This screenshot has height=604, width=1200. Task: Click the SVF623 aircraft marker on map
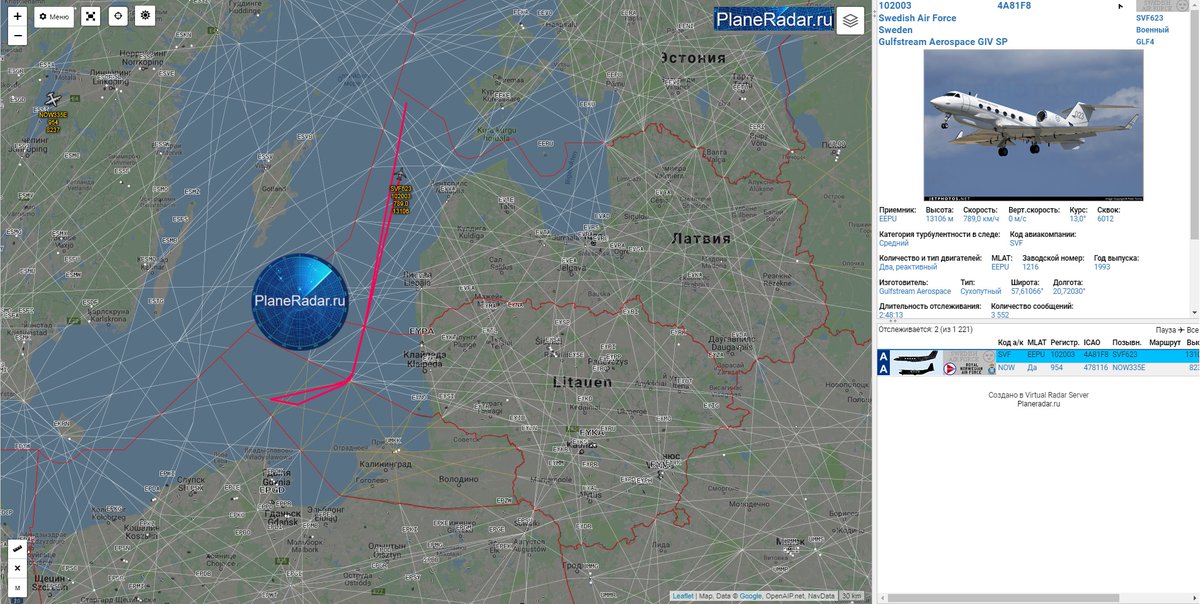(x=399, y=175)
